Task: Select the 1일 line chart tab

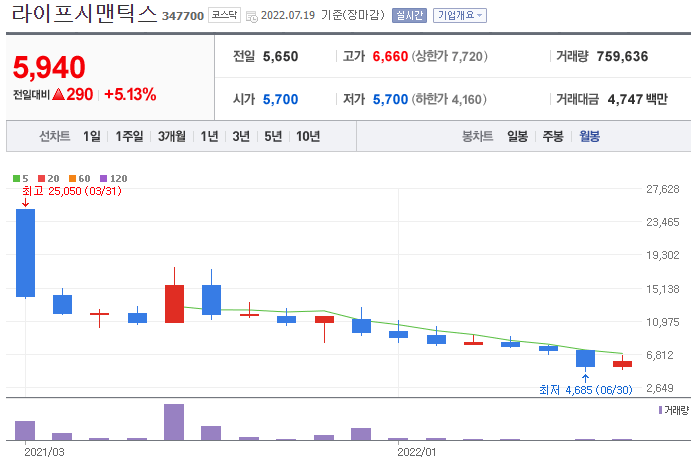Action: (x=92, y=137)
